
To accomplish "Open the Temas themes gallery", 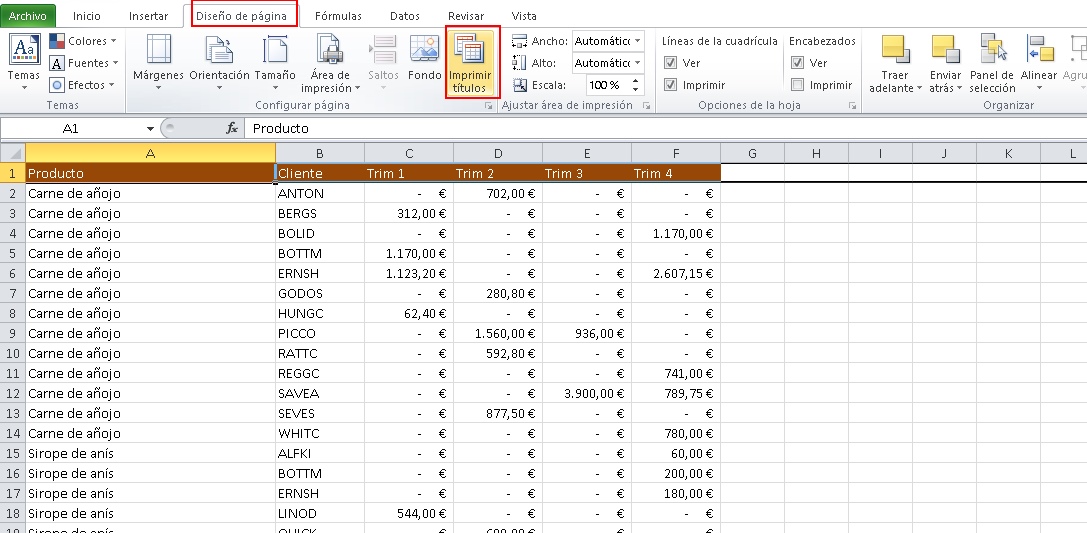I will (24, 52).
